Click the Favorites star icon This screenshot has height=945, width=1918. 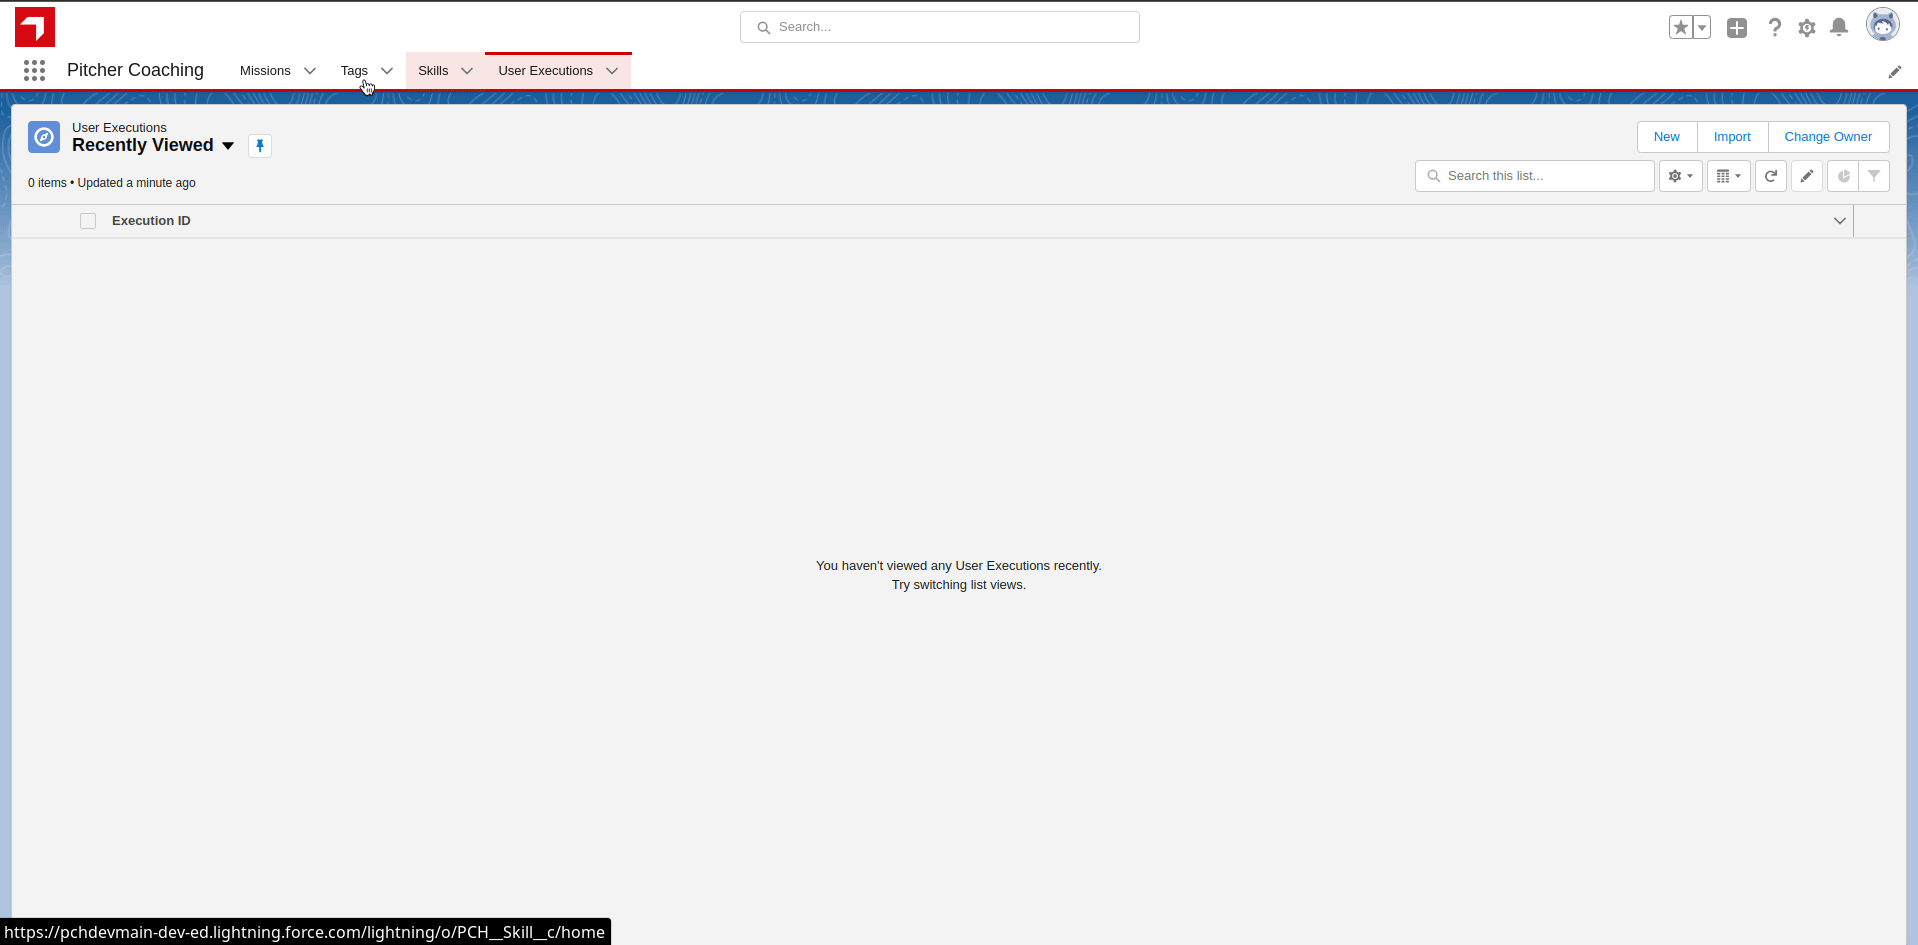pos(1680,28)
